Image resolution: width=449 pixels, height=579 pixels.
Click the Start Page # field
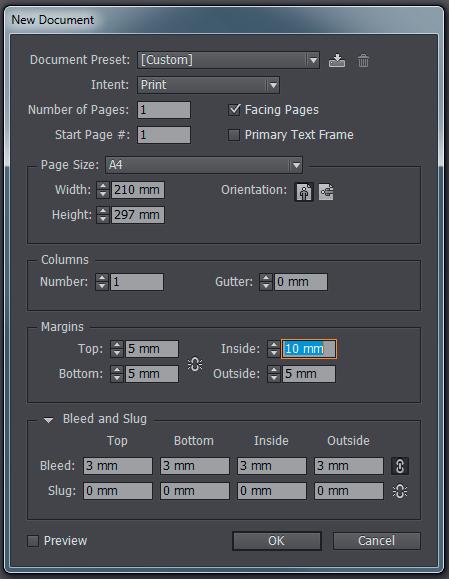(164, 135)
